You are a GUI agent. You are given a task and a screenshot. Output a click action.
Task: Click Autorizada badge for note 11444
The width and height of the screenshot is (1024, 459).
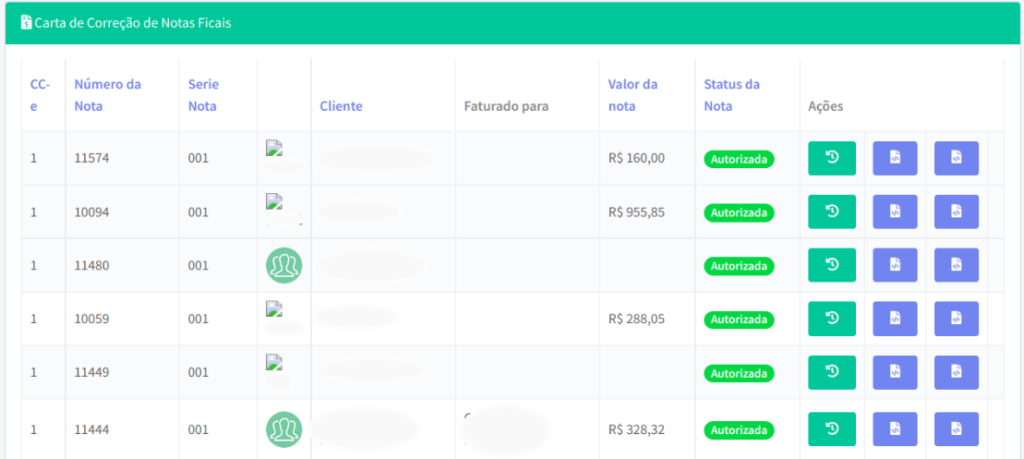739,431
